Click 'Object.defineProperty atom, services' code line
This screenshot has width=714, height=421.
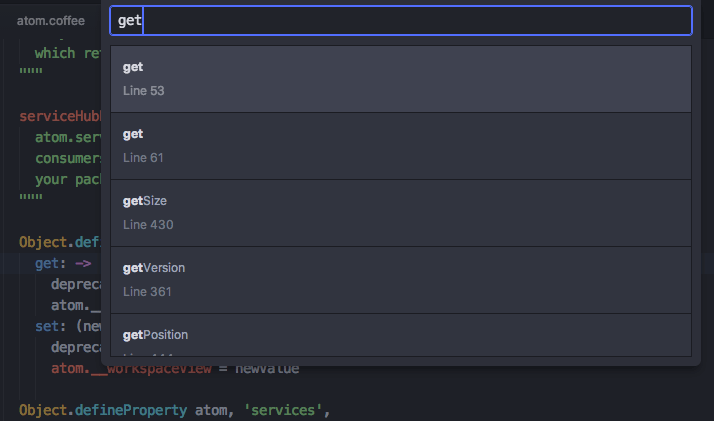coord(174,410)
